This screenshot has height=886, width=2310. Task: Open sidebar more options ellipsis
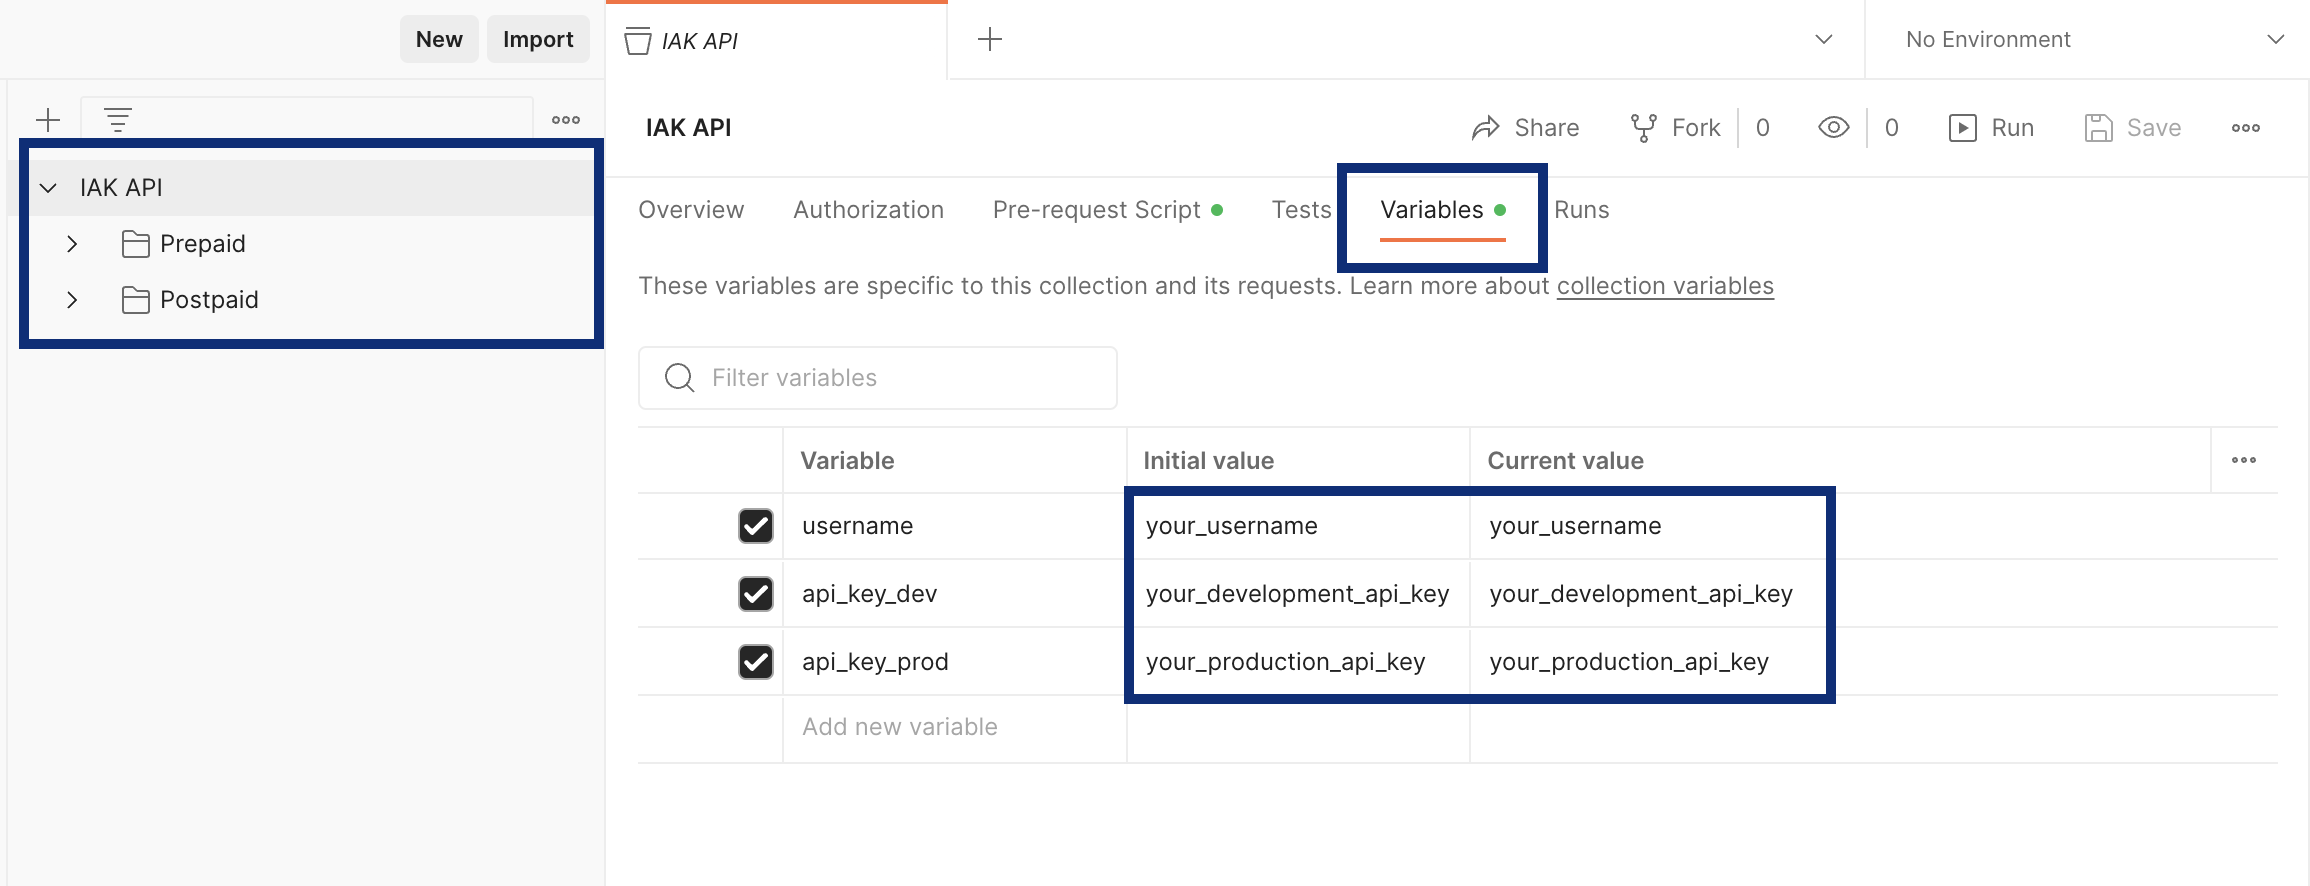pos(566,120)
